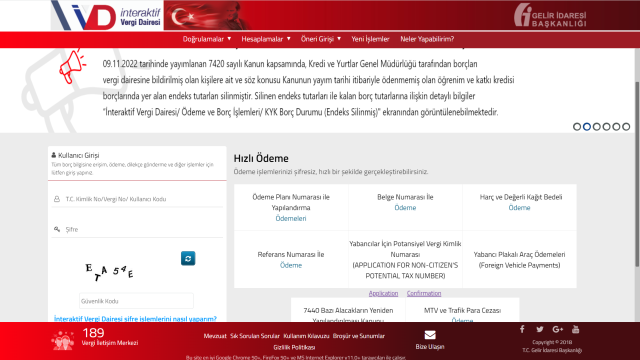Click the Application link
640x360 pixels.
click(383, 293)
